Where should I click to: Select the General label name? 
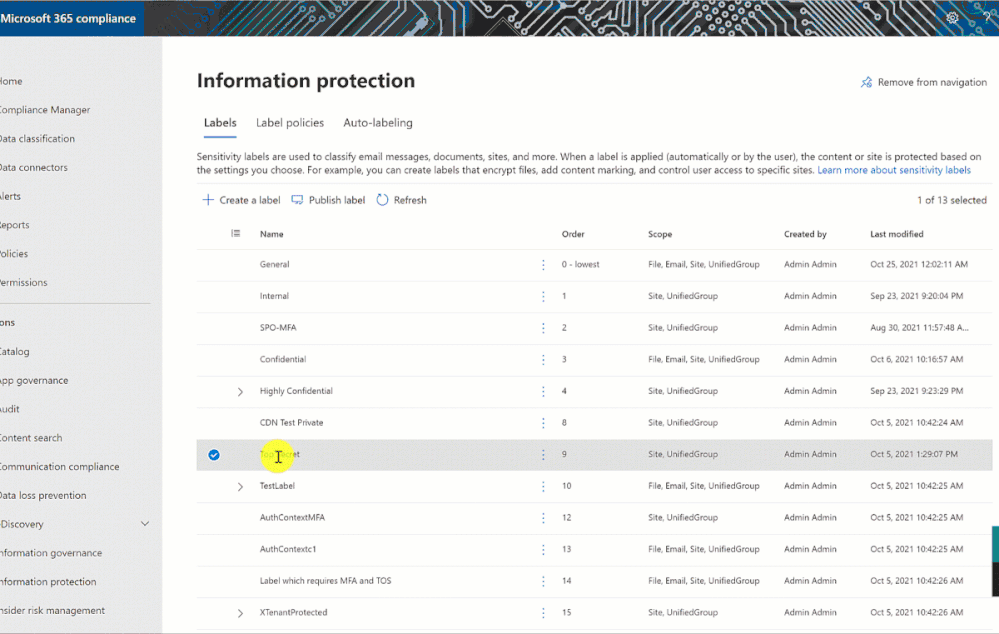tap(275, 264)
